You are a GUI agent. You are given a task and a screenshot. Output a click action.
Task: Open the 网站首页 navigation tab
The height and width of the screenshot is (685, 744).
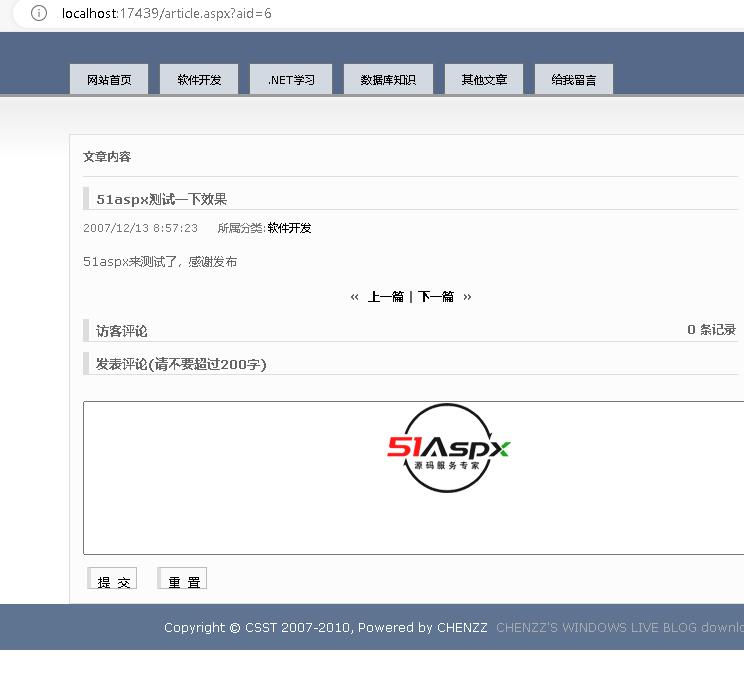tap(109, 79)
